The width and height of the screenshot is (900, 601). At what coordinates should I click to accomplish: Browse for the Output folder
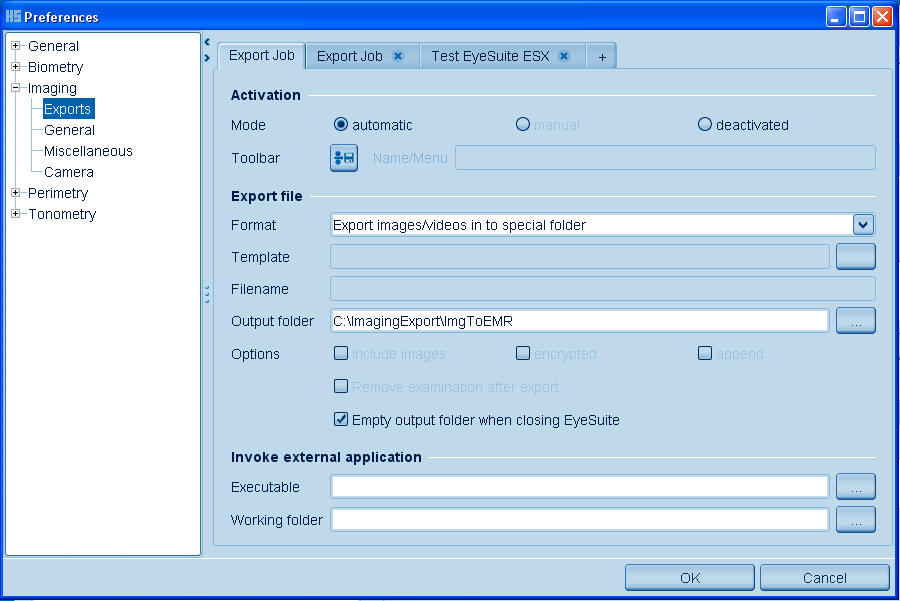pyautogui.click(x=856, y=321)
